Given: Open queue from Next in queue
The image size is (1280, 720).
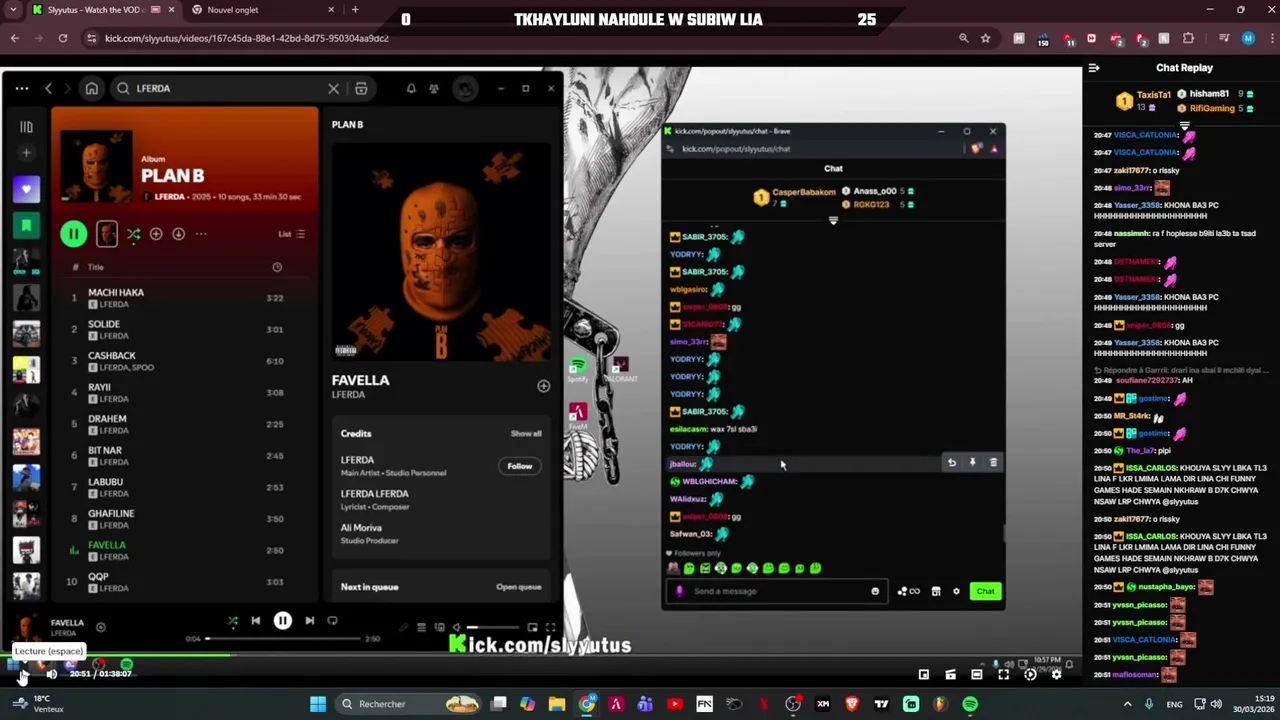Looking at the screenshot, I should (x=518, y=587).
